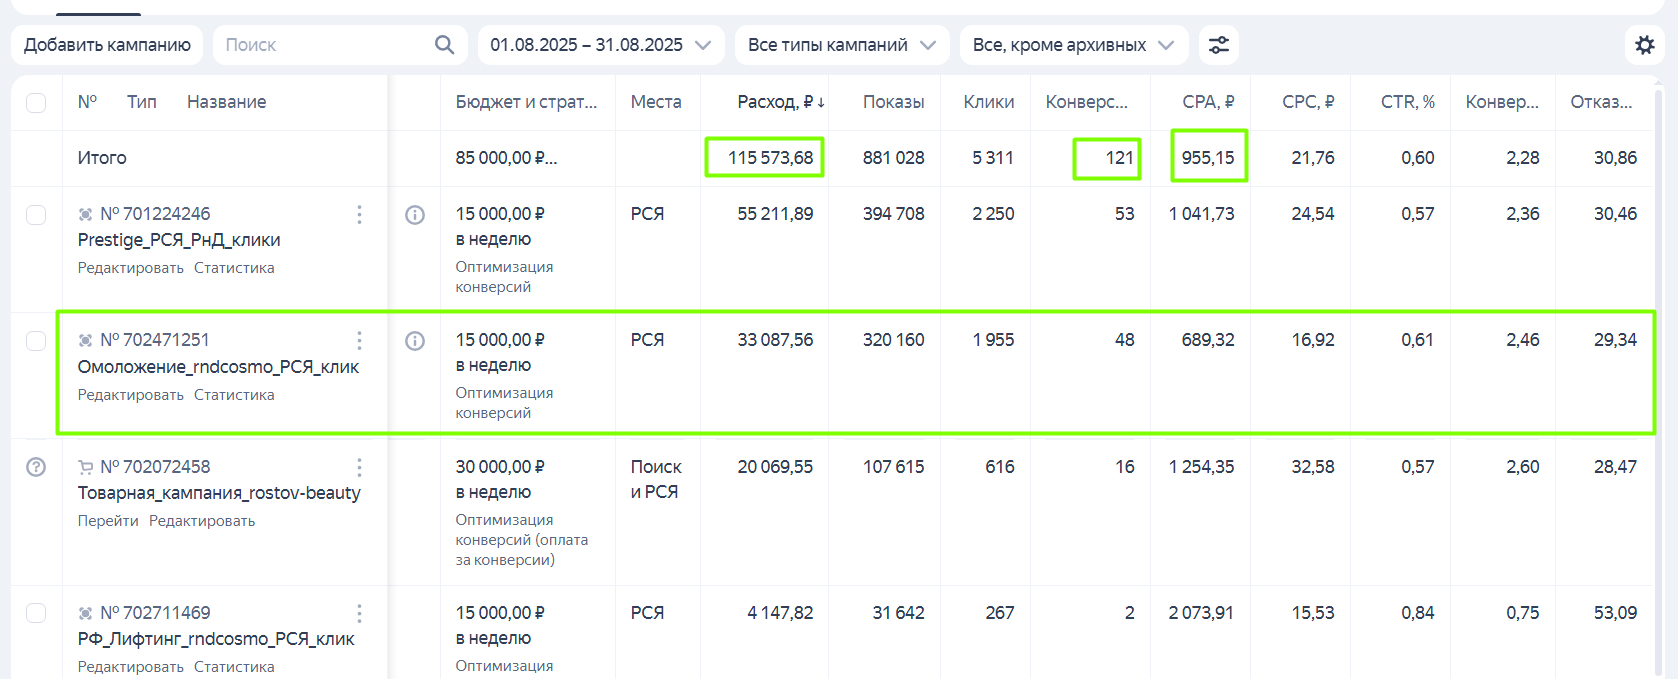
Task: Focus the Поиск search input field
Action: click(325, 45)
